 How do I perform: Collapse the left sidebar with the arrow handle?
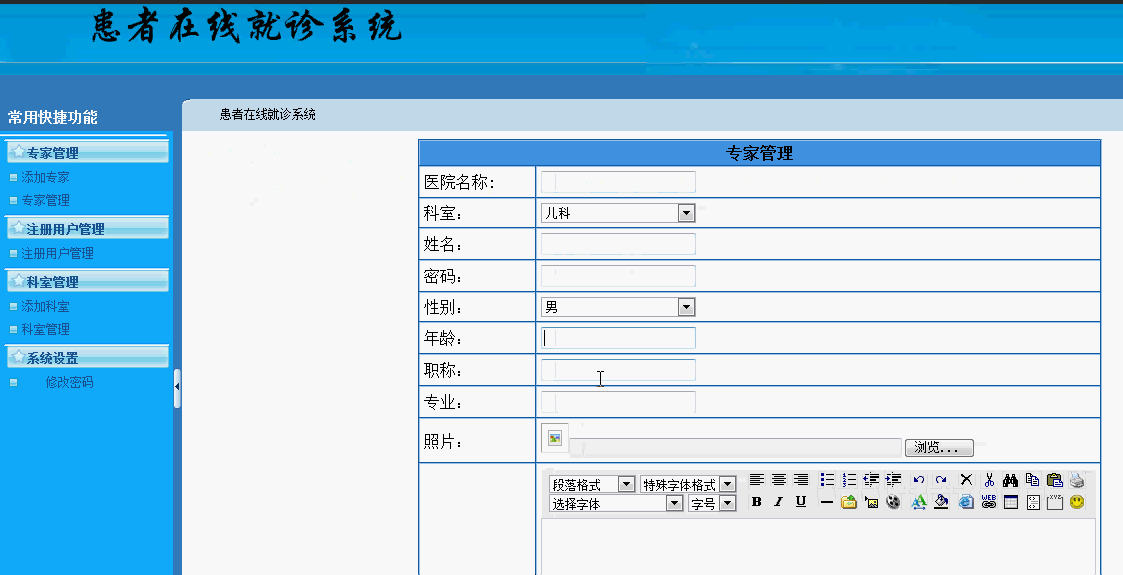tap(177, 387)
